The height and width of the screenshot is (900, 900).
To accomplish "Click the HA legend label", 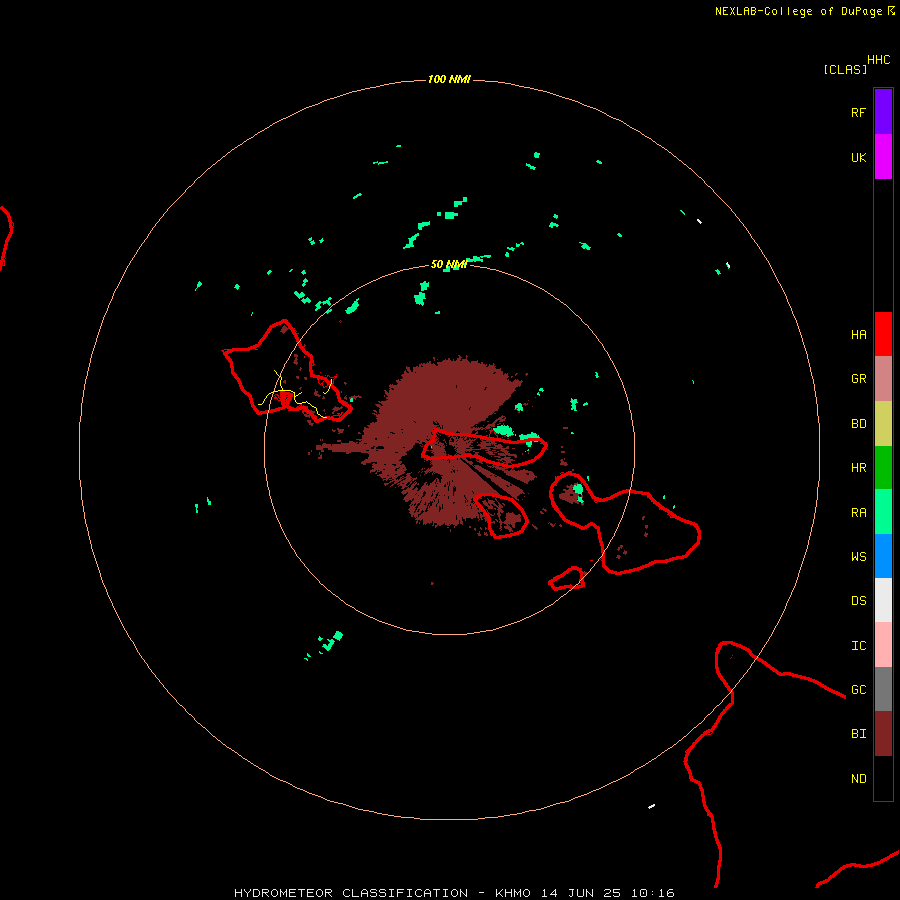I will pos(858,334).
